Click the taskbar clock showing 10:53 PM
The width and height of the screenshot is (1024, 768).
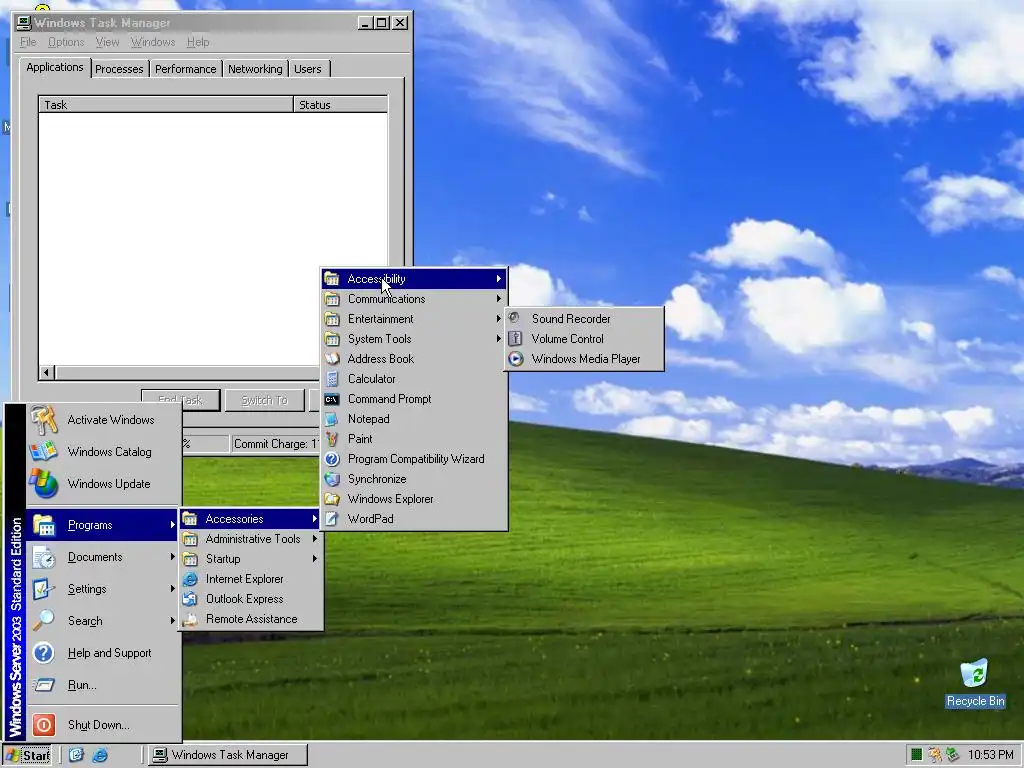point(991,755)
